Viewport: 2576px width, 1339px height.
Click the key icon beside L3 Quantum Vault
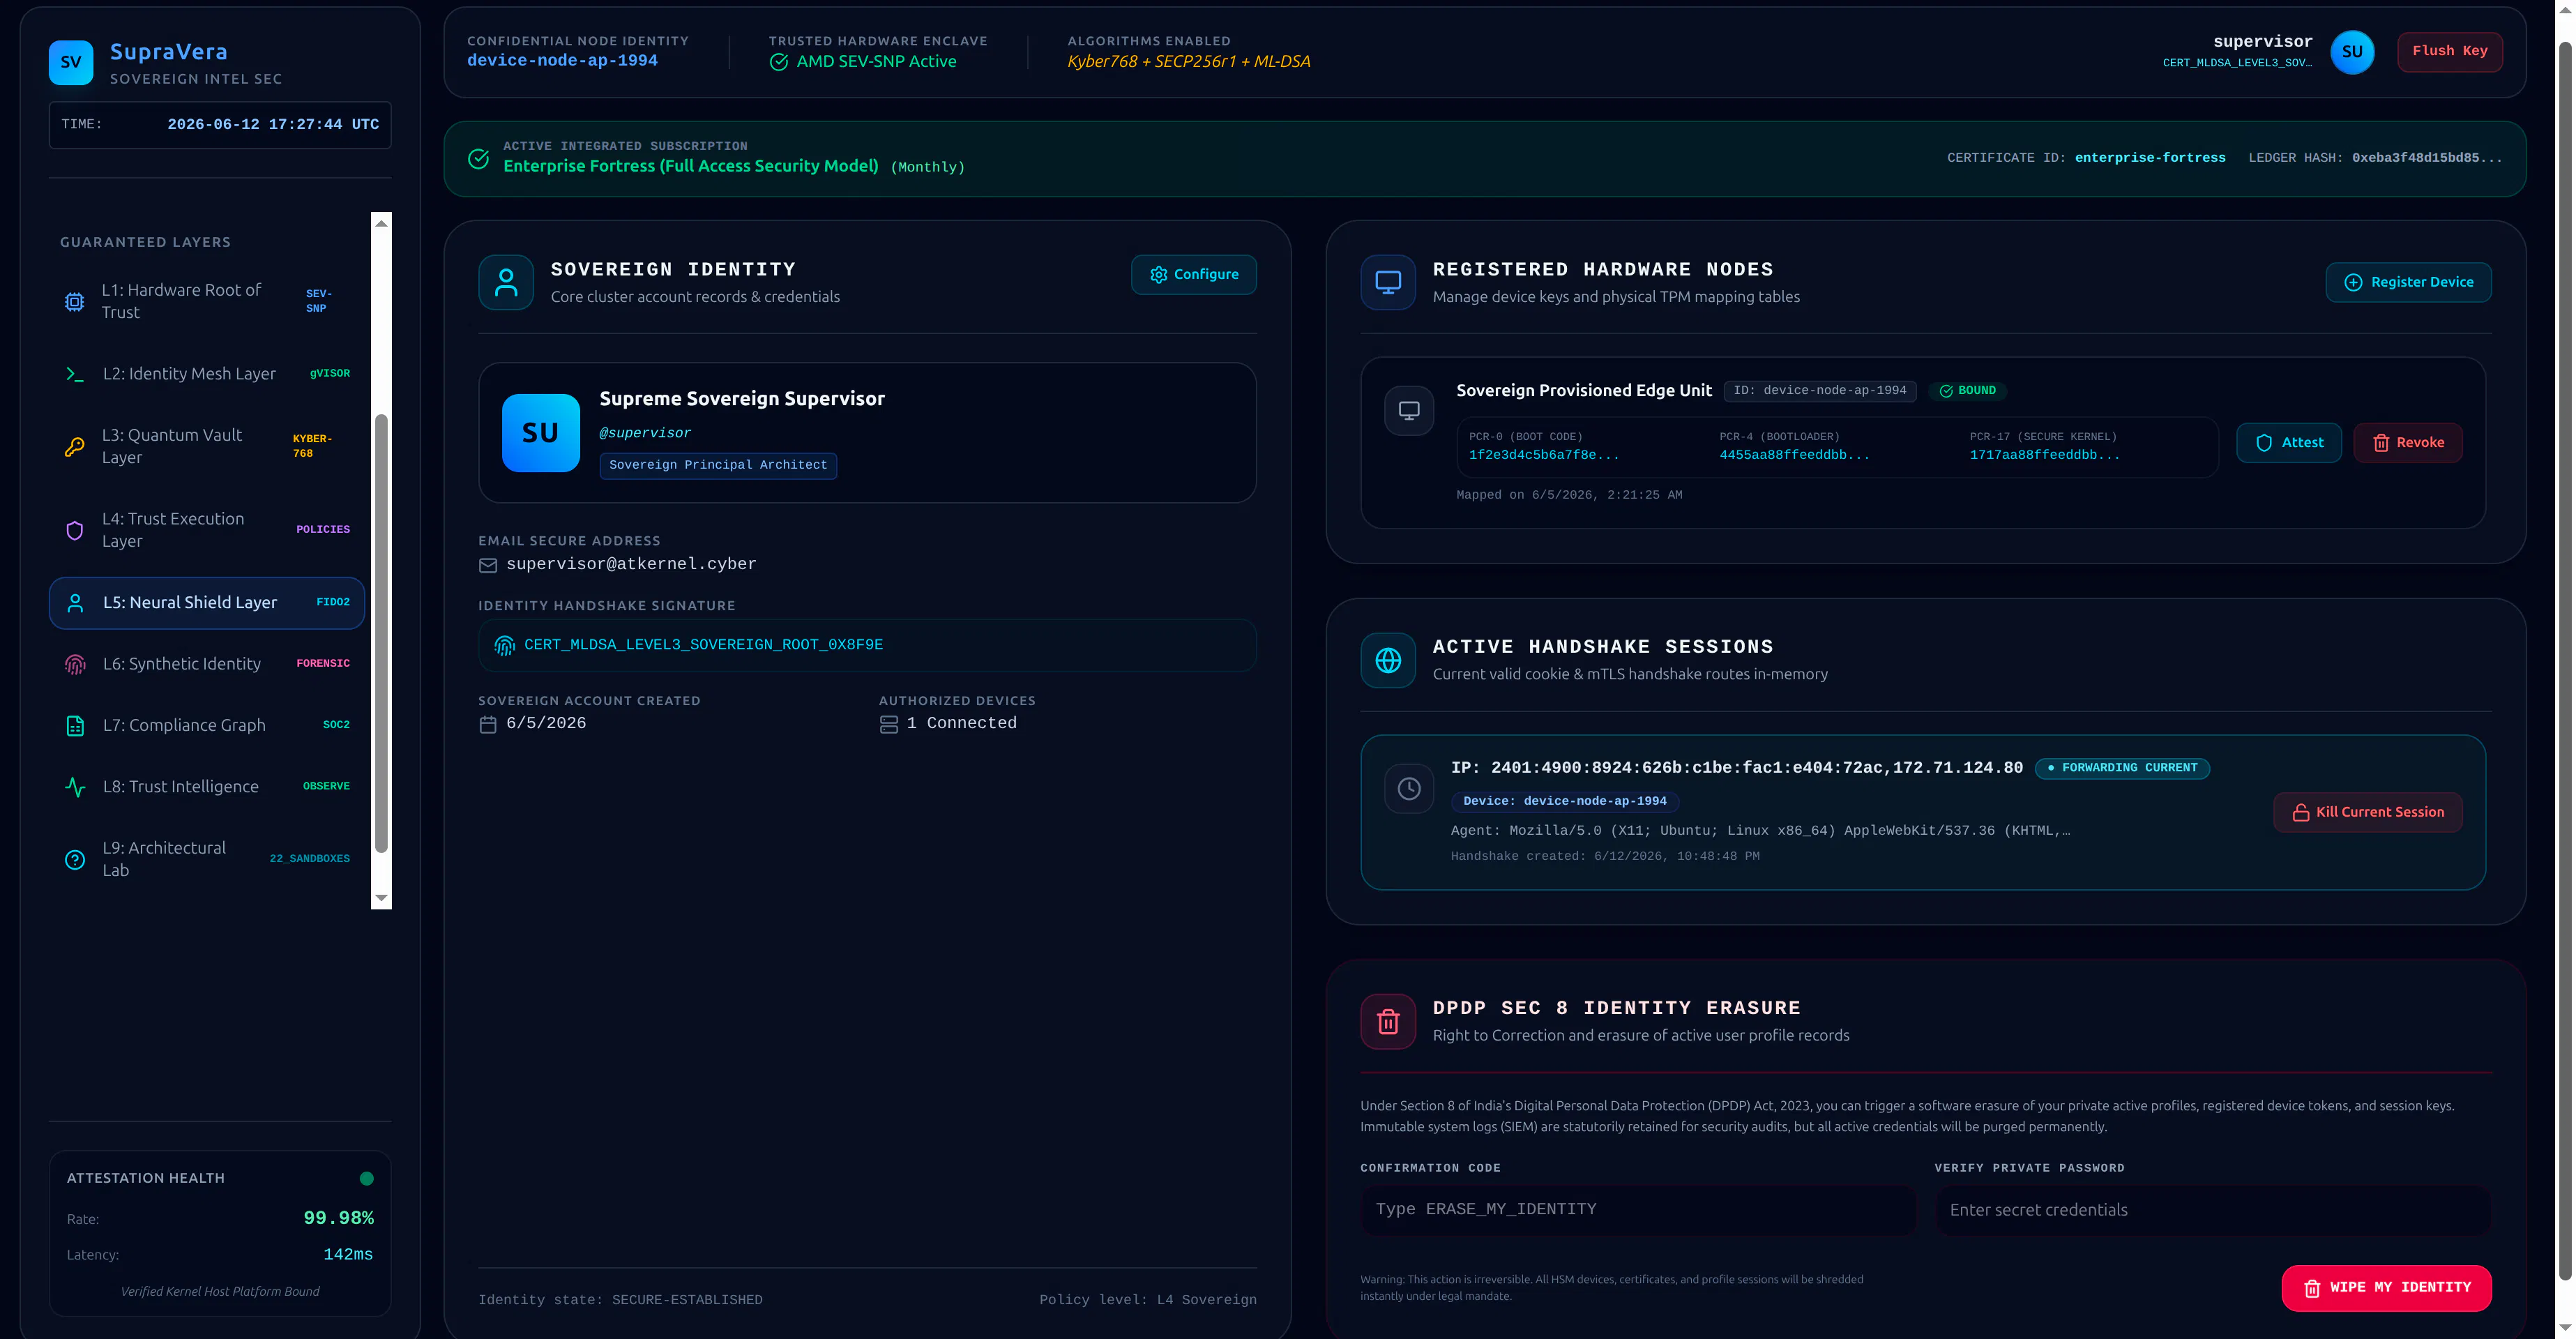coord(75,446)
